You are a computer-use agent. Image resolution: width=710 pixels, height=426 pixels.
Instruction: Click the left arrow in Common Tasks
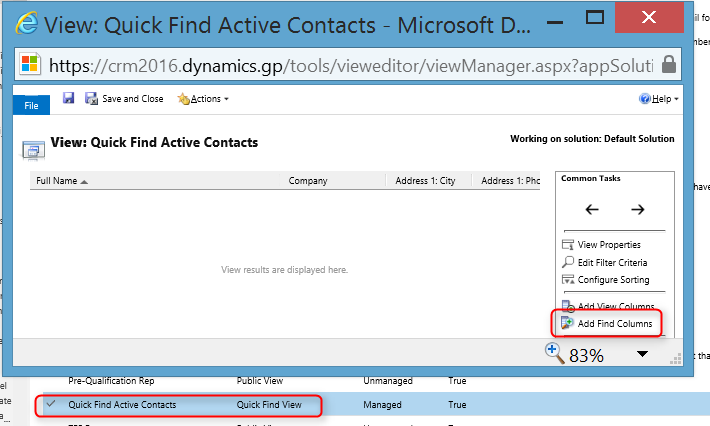pyautogui.click(x=592, y=209)
